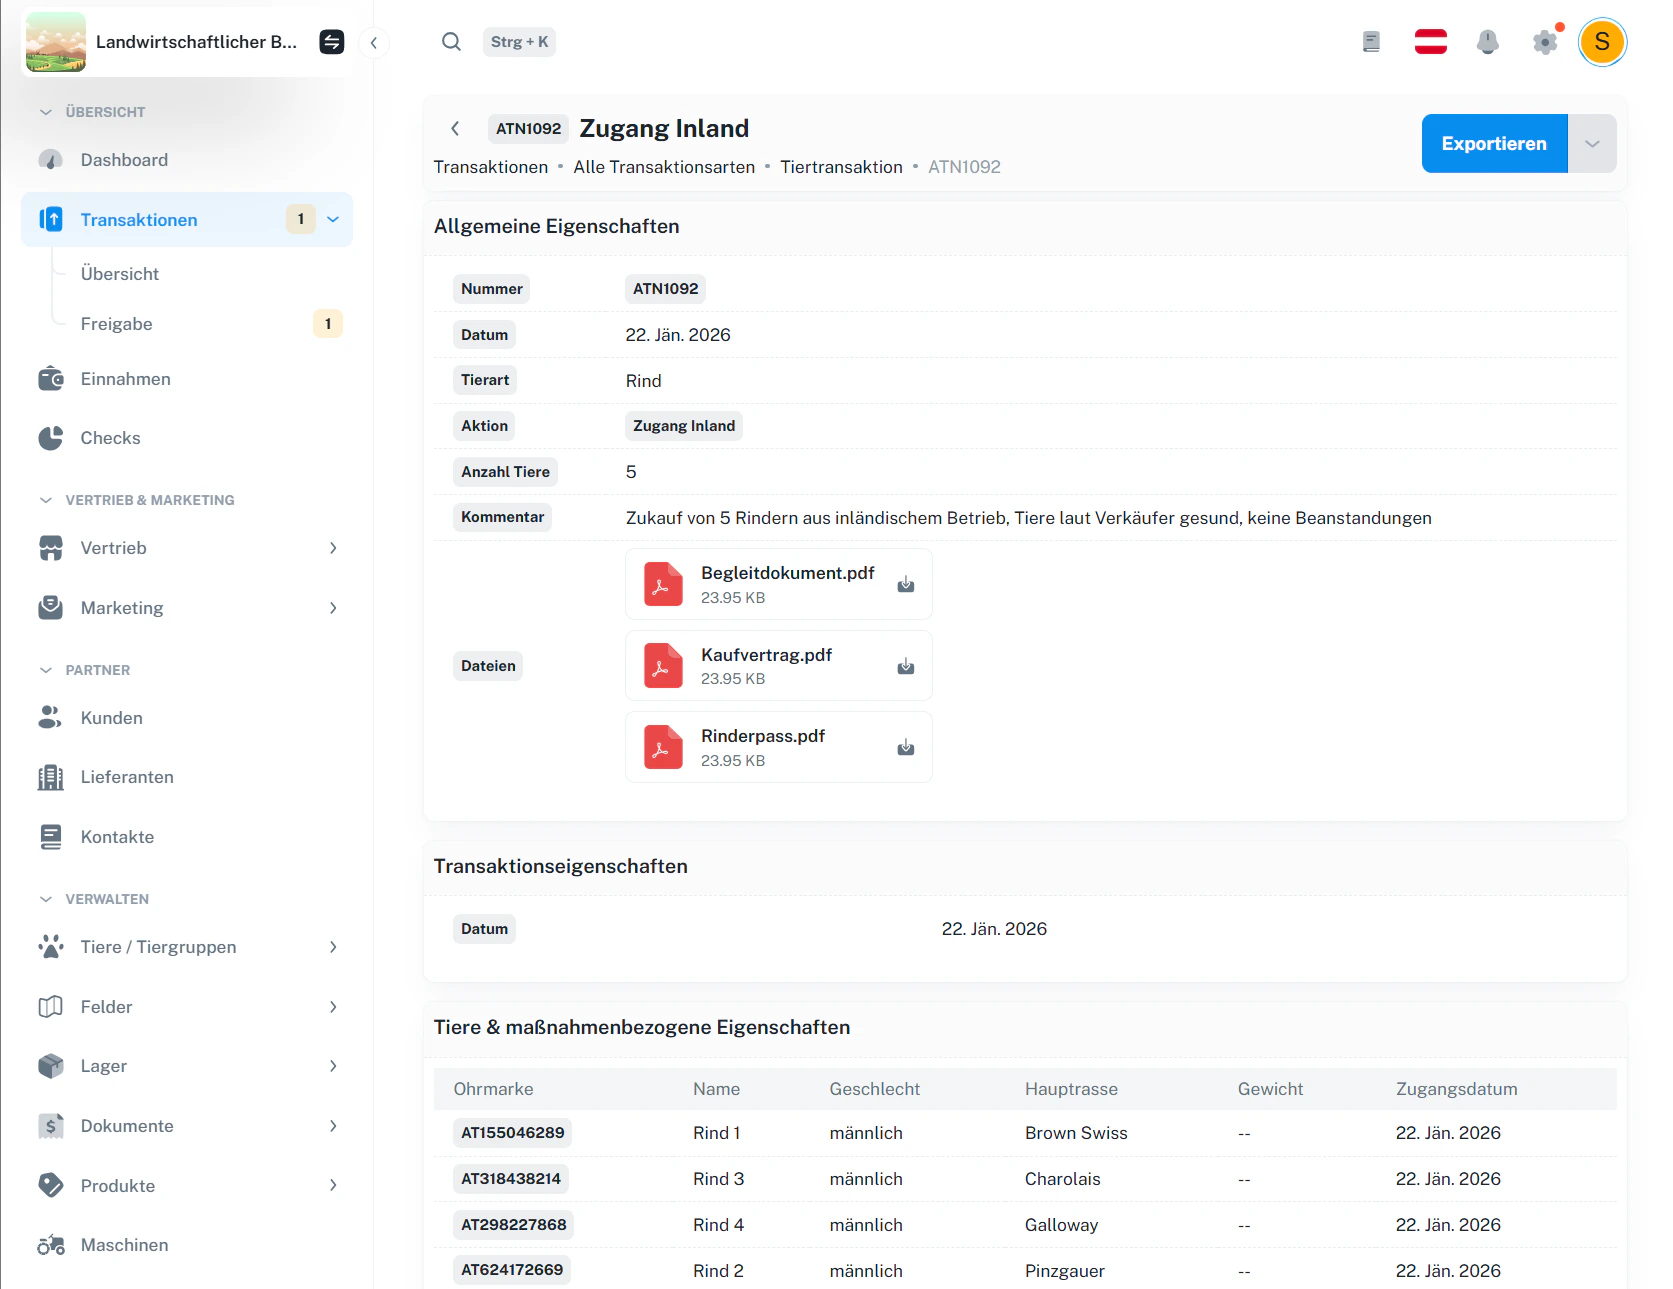This screenshot has width=1673, height=1289.
Task: Click the Dashboard gauge icon
Action: (50, 160)
